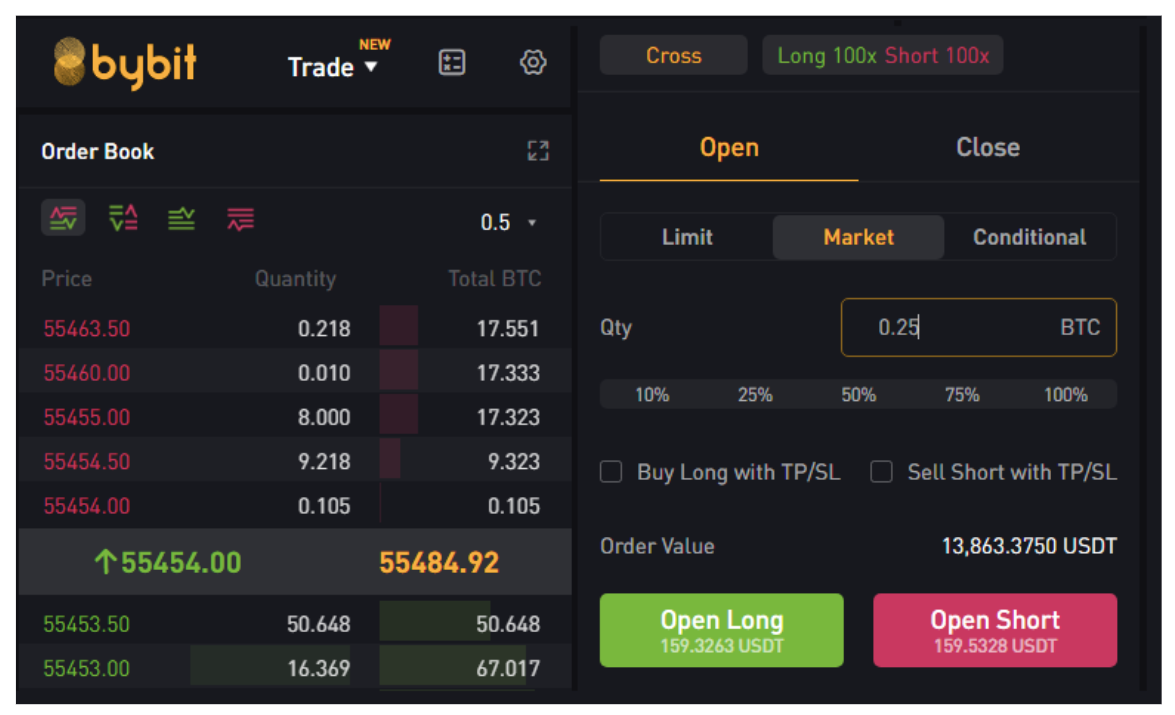Viewport: 1175px width, 715px height.
Task: Open the order list icon next to Trade
Action: click(452, 63)
